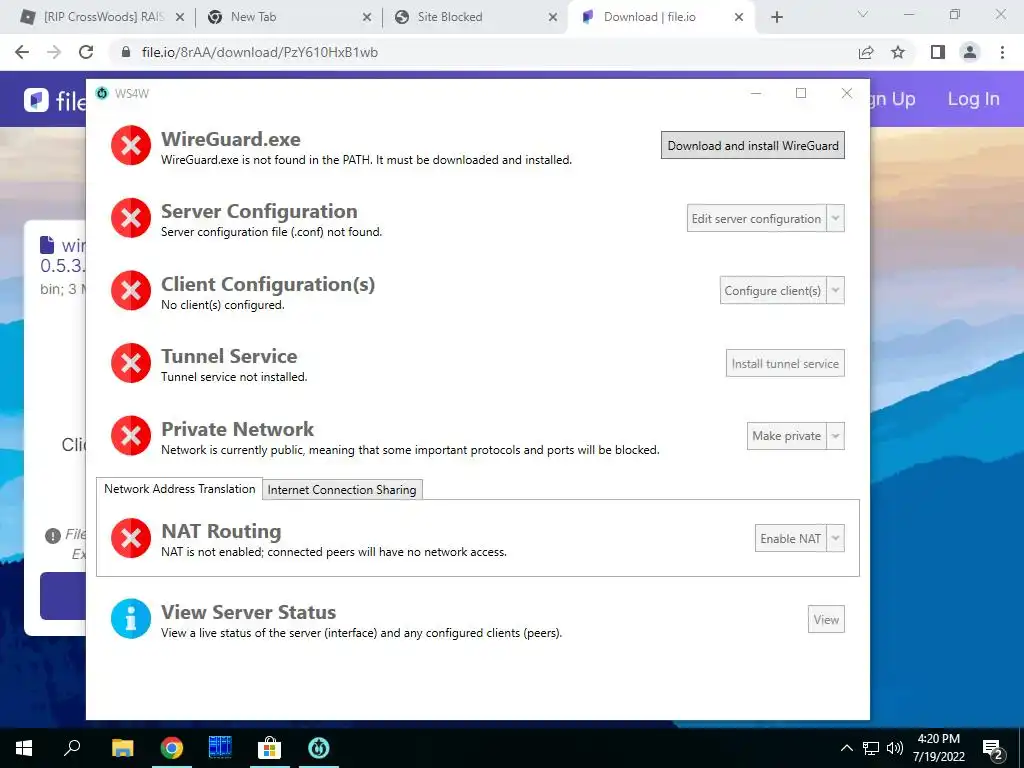Click the file.io URL address bar
This screenshot has width=1024, height=768.
pos(483,52)
